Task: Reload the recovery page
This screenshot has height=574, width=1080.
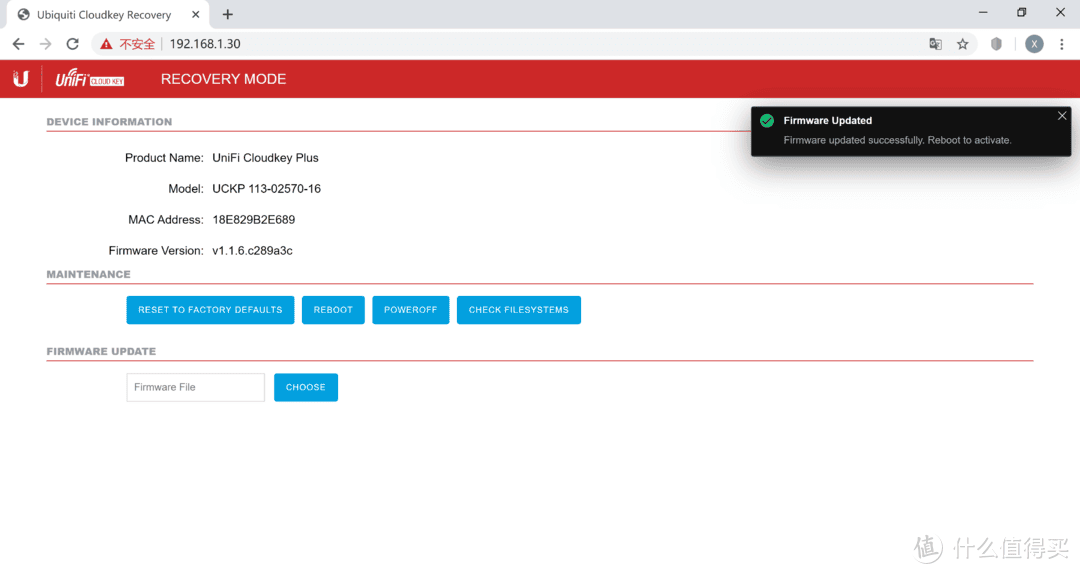Action: [72, 44]
